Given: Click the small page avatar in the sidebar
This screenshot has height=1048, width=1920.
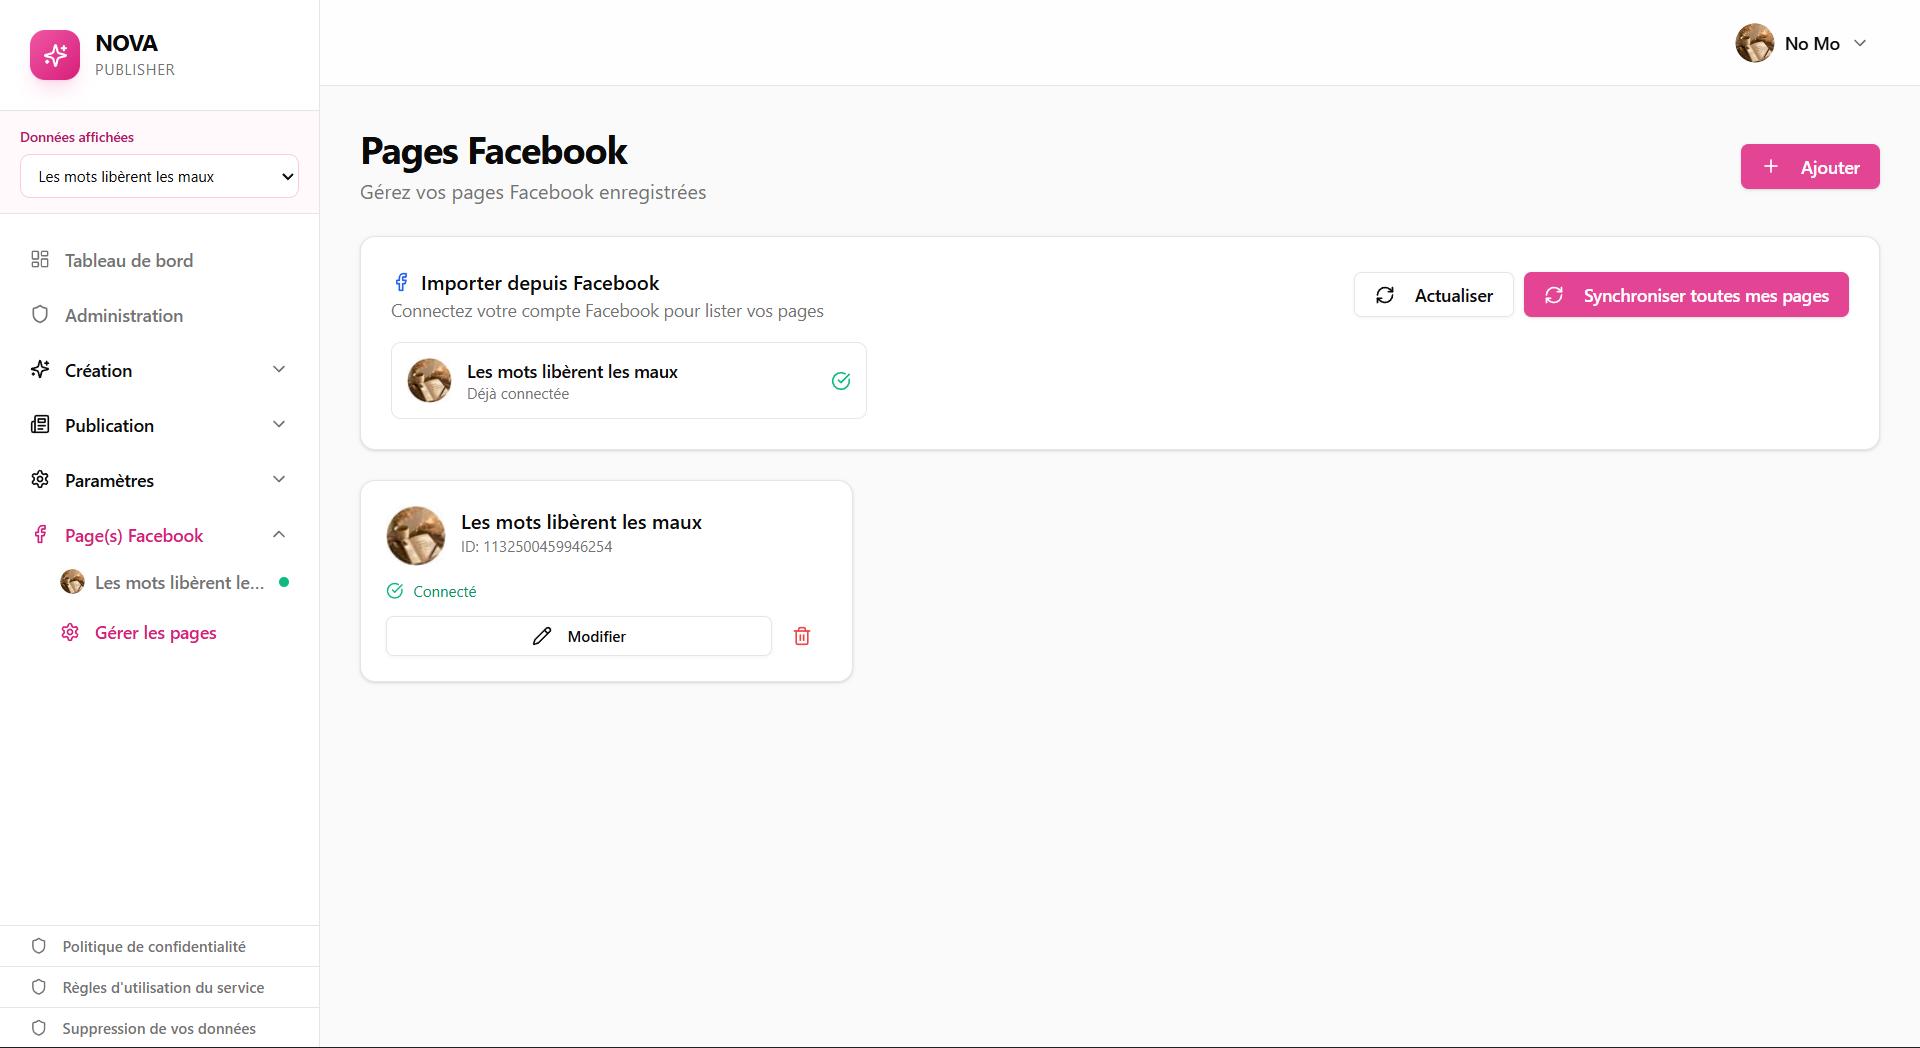Looking at the screenshot, I should [73, 582].
